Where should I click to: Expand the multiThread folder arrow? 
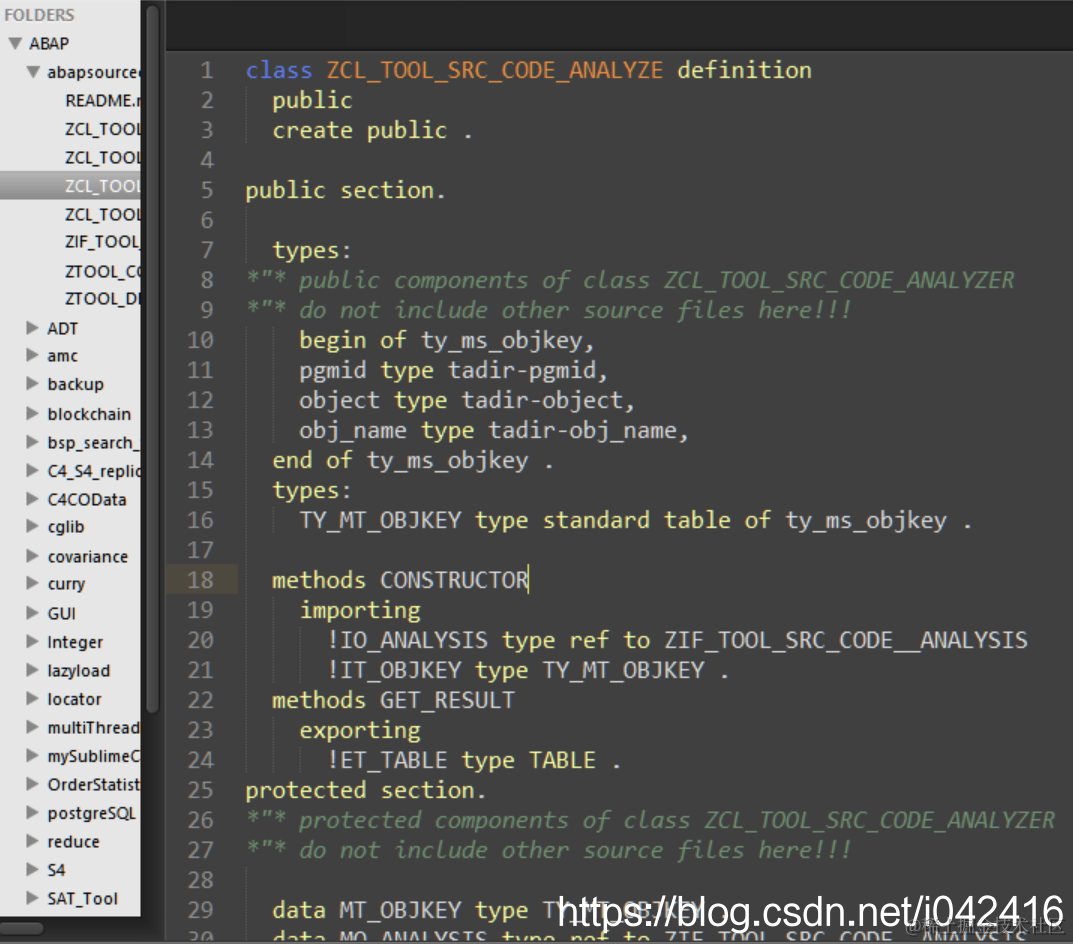tap(32, 727)
